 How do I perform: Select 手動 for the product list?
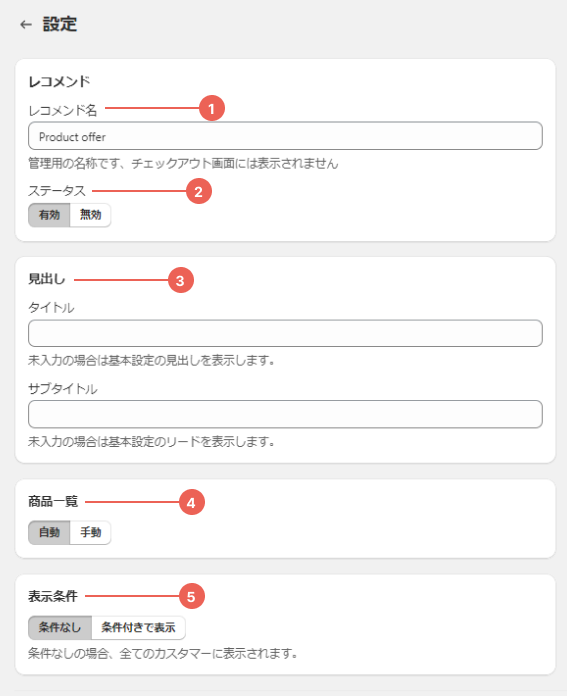click(90, 532)
